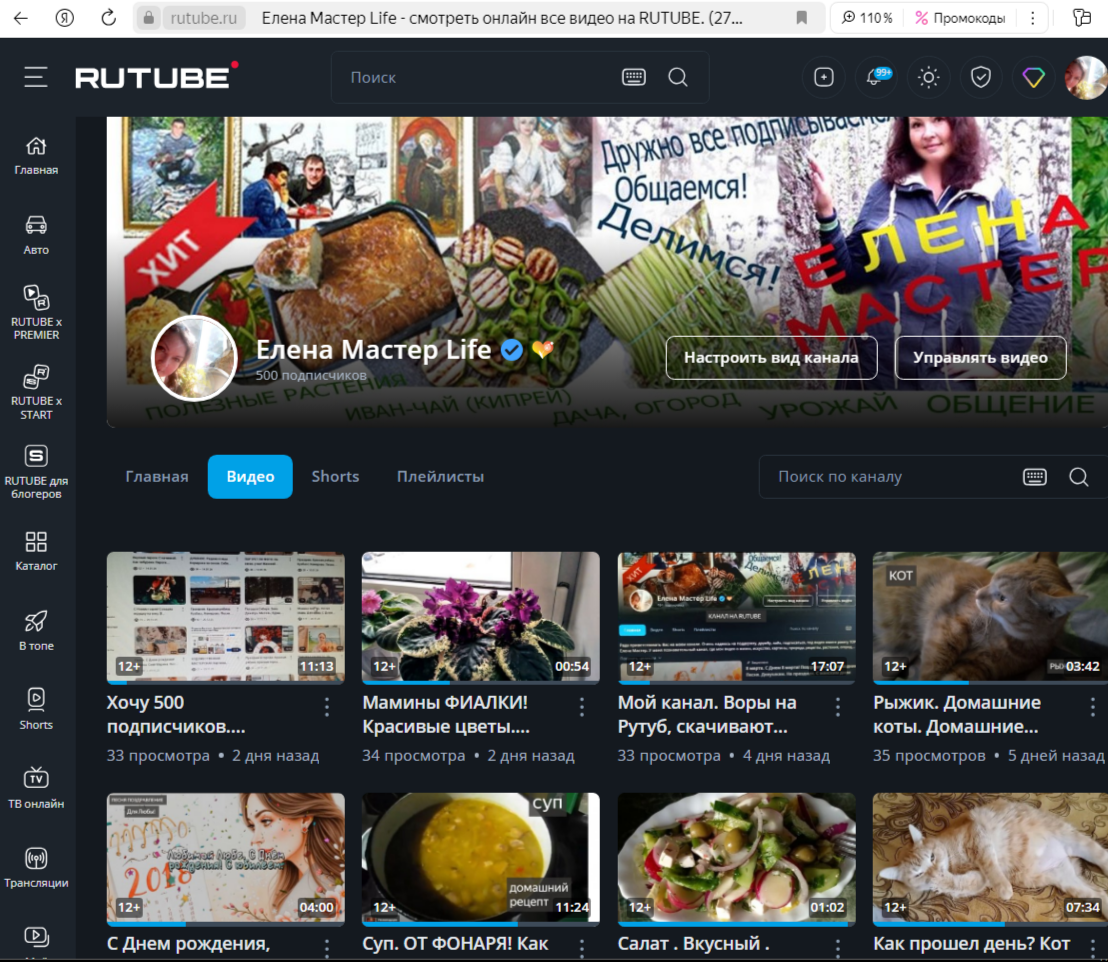
Task: Open the hamburger menu next to RUTUBE logo
Action: click(x=35, y=77)
